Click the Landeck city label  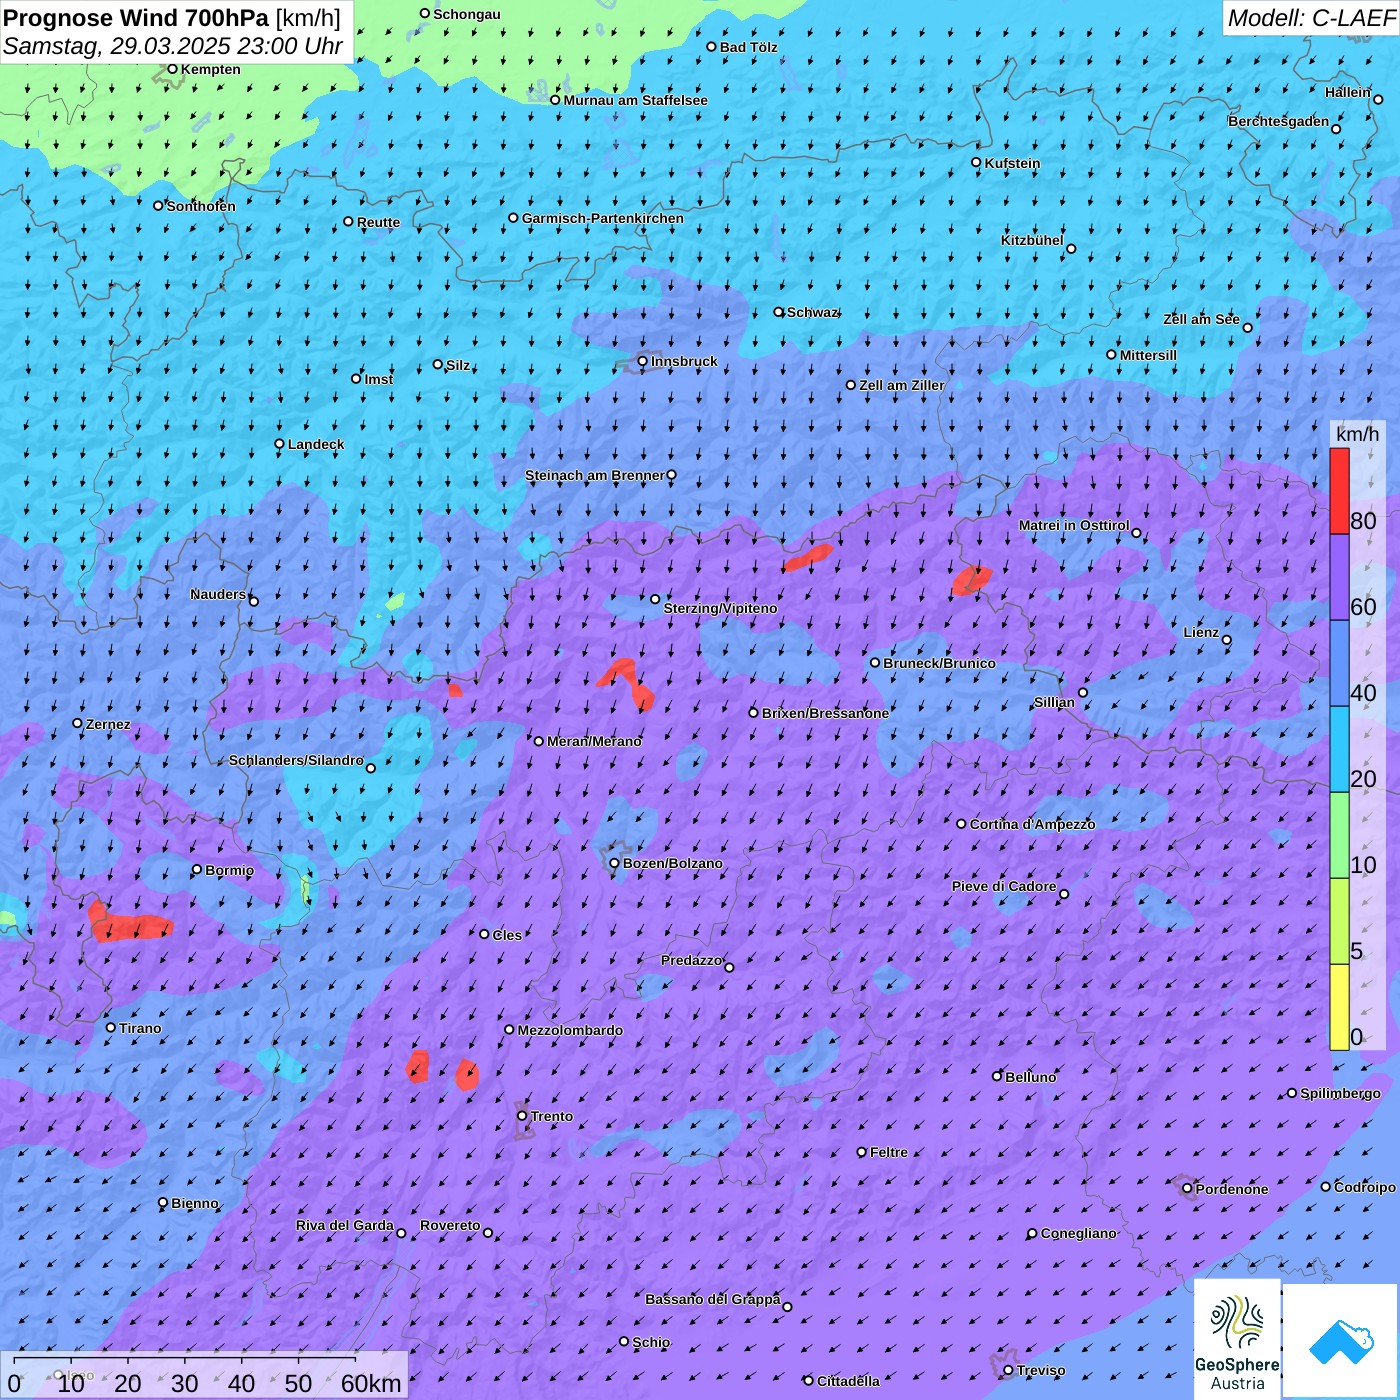(316, 444)
